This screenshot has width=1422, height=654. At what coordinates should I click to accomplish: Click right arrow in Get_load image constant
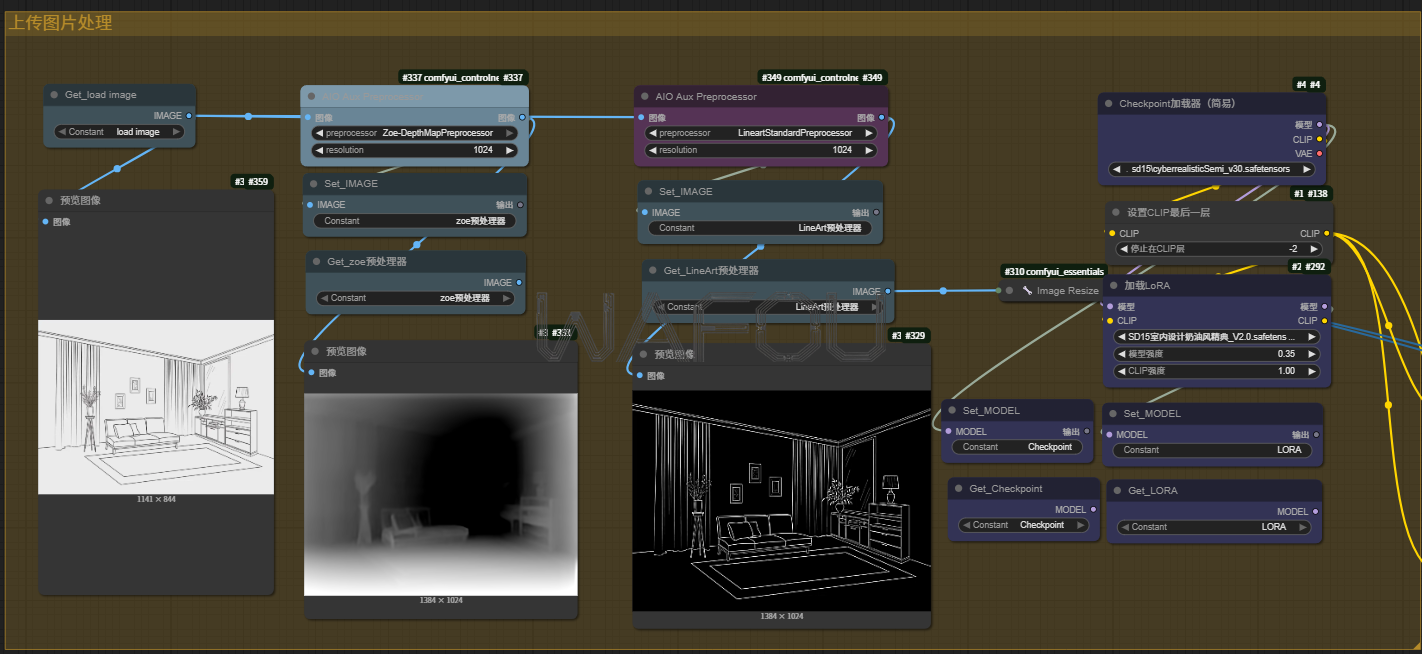[176, 132]
